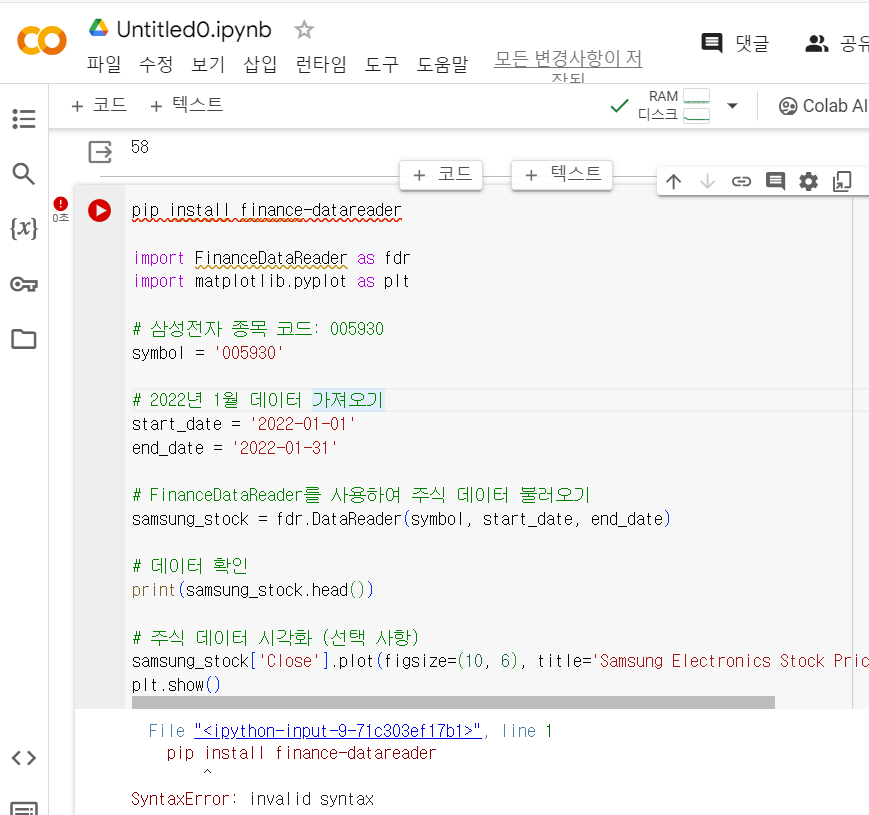Click the Colab logo icon
Viewport: 869px width, 815px height.
pos(42,41)
